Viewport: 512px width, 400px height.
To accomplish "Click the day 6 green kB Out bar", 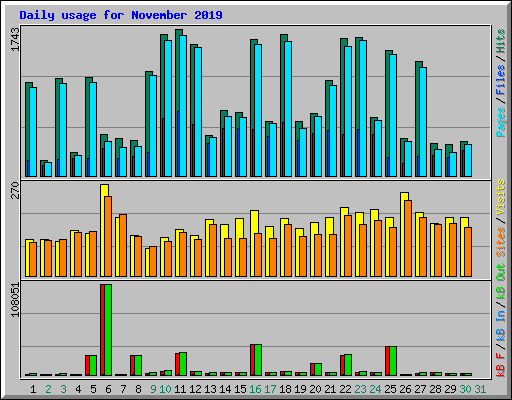I will point(108,330).
